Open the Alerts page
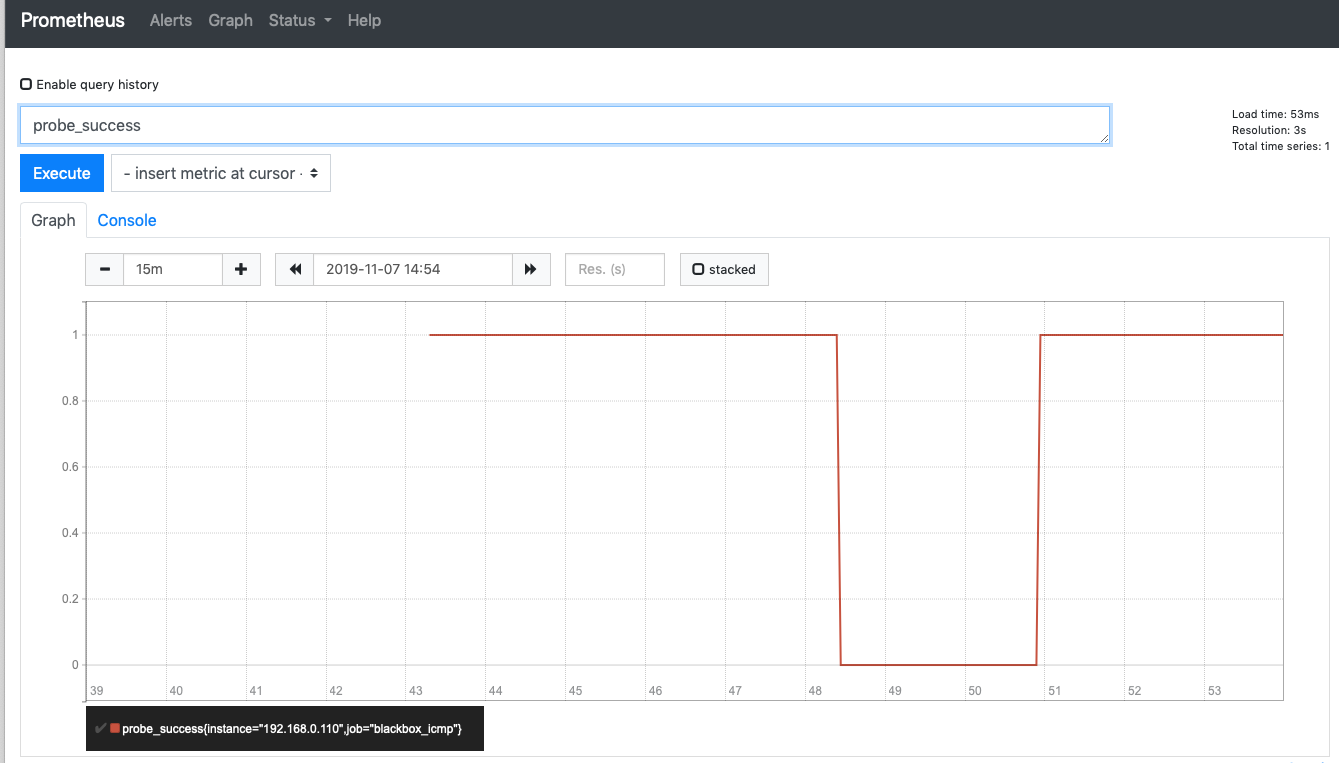Screen dimensions: 1339x763 (x=171, y=20)
